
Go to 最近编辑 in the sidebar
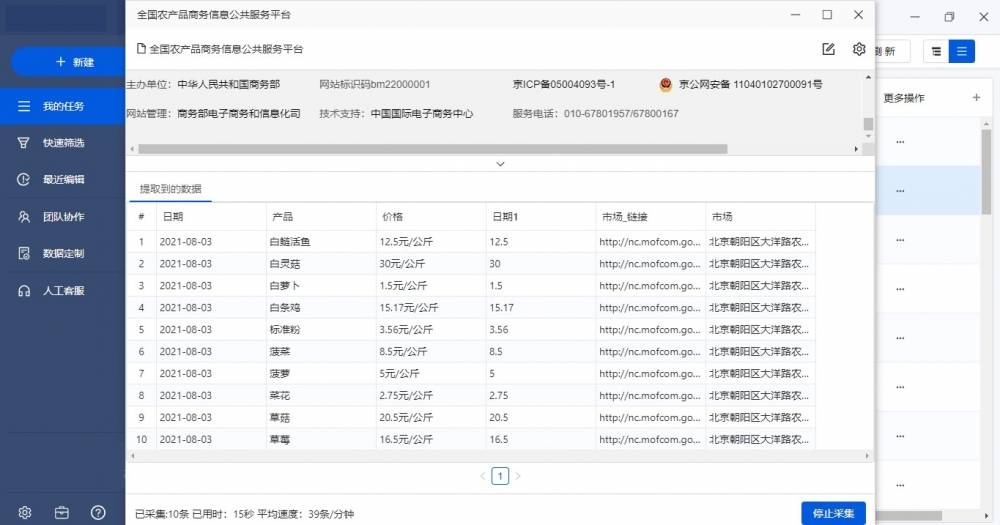(x=62, y=180)
